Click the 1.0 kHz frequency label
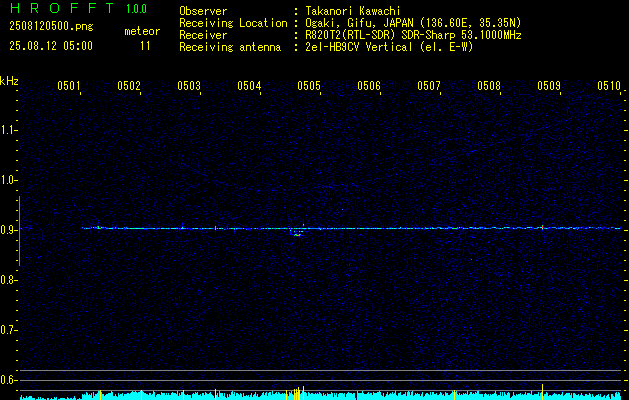The width and height of the screenshot is (629, 400). pos(8,180)
